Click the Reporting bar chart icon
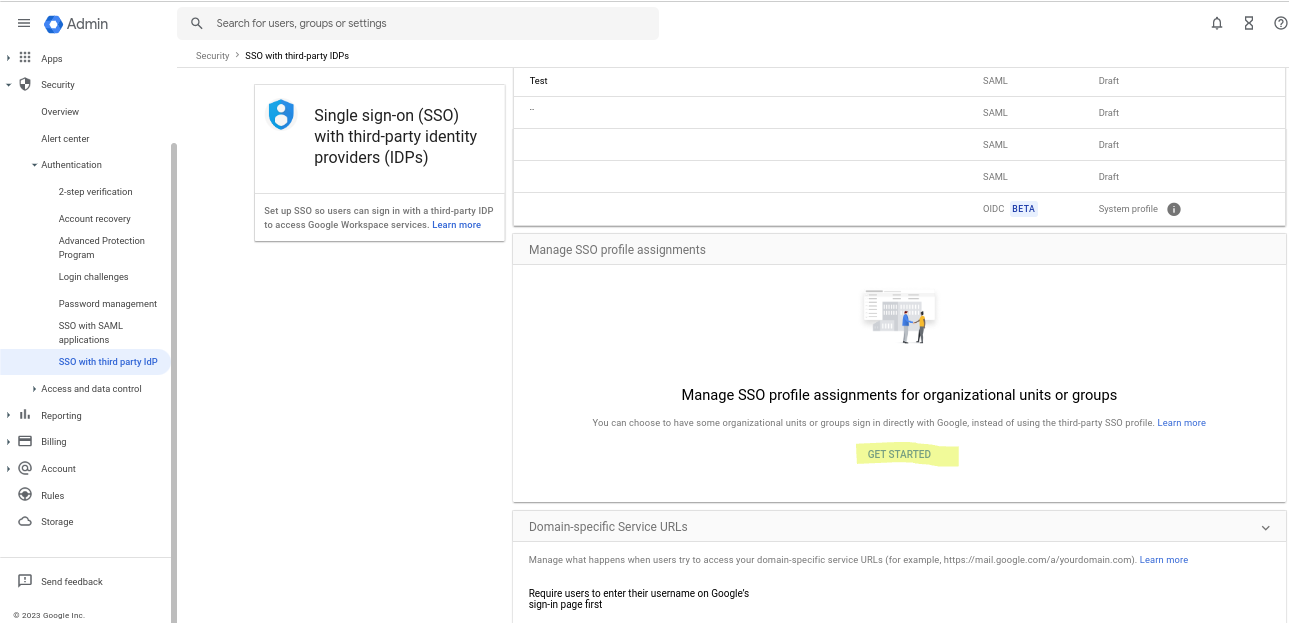The height and width of the screenshot is (623, 1289). click(25, 415)
